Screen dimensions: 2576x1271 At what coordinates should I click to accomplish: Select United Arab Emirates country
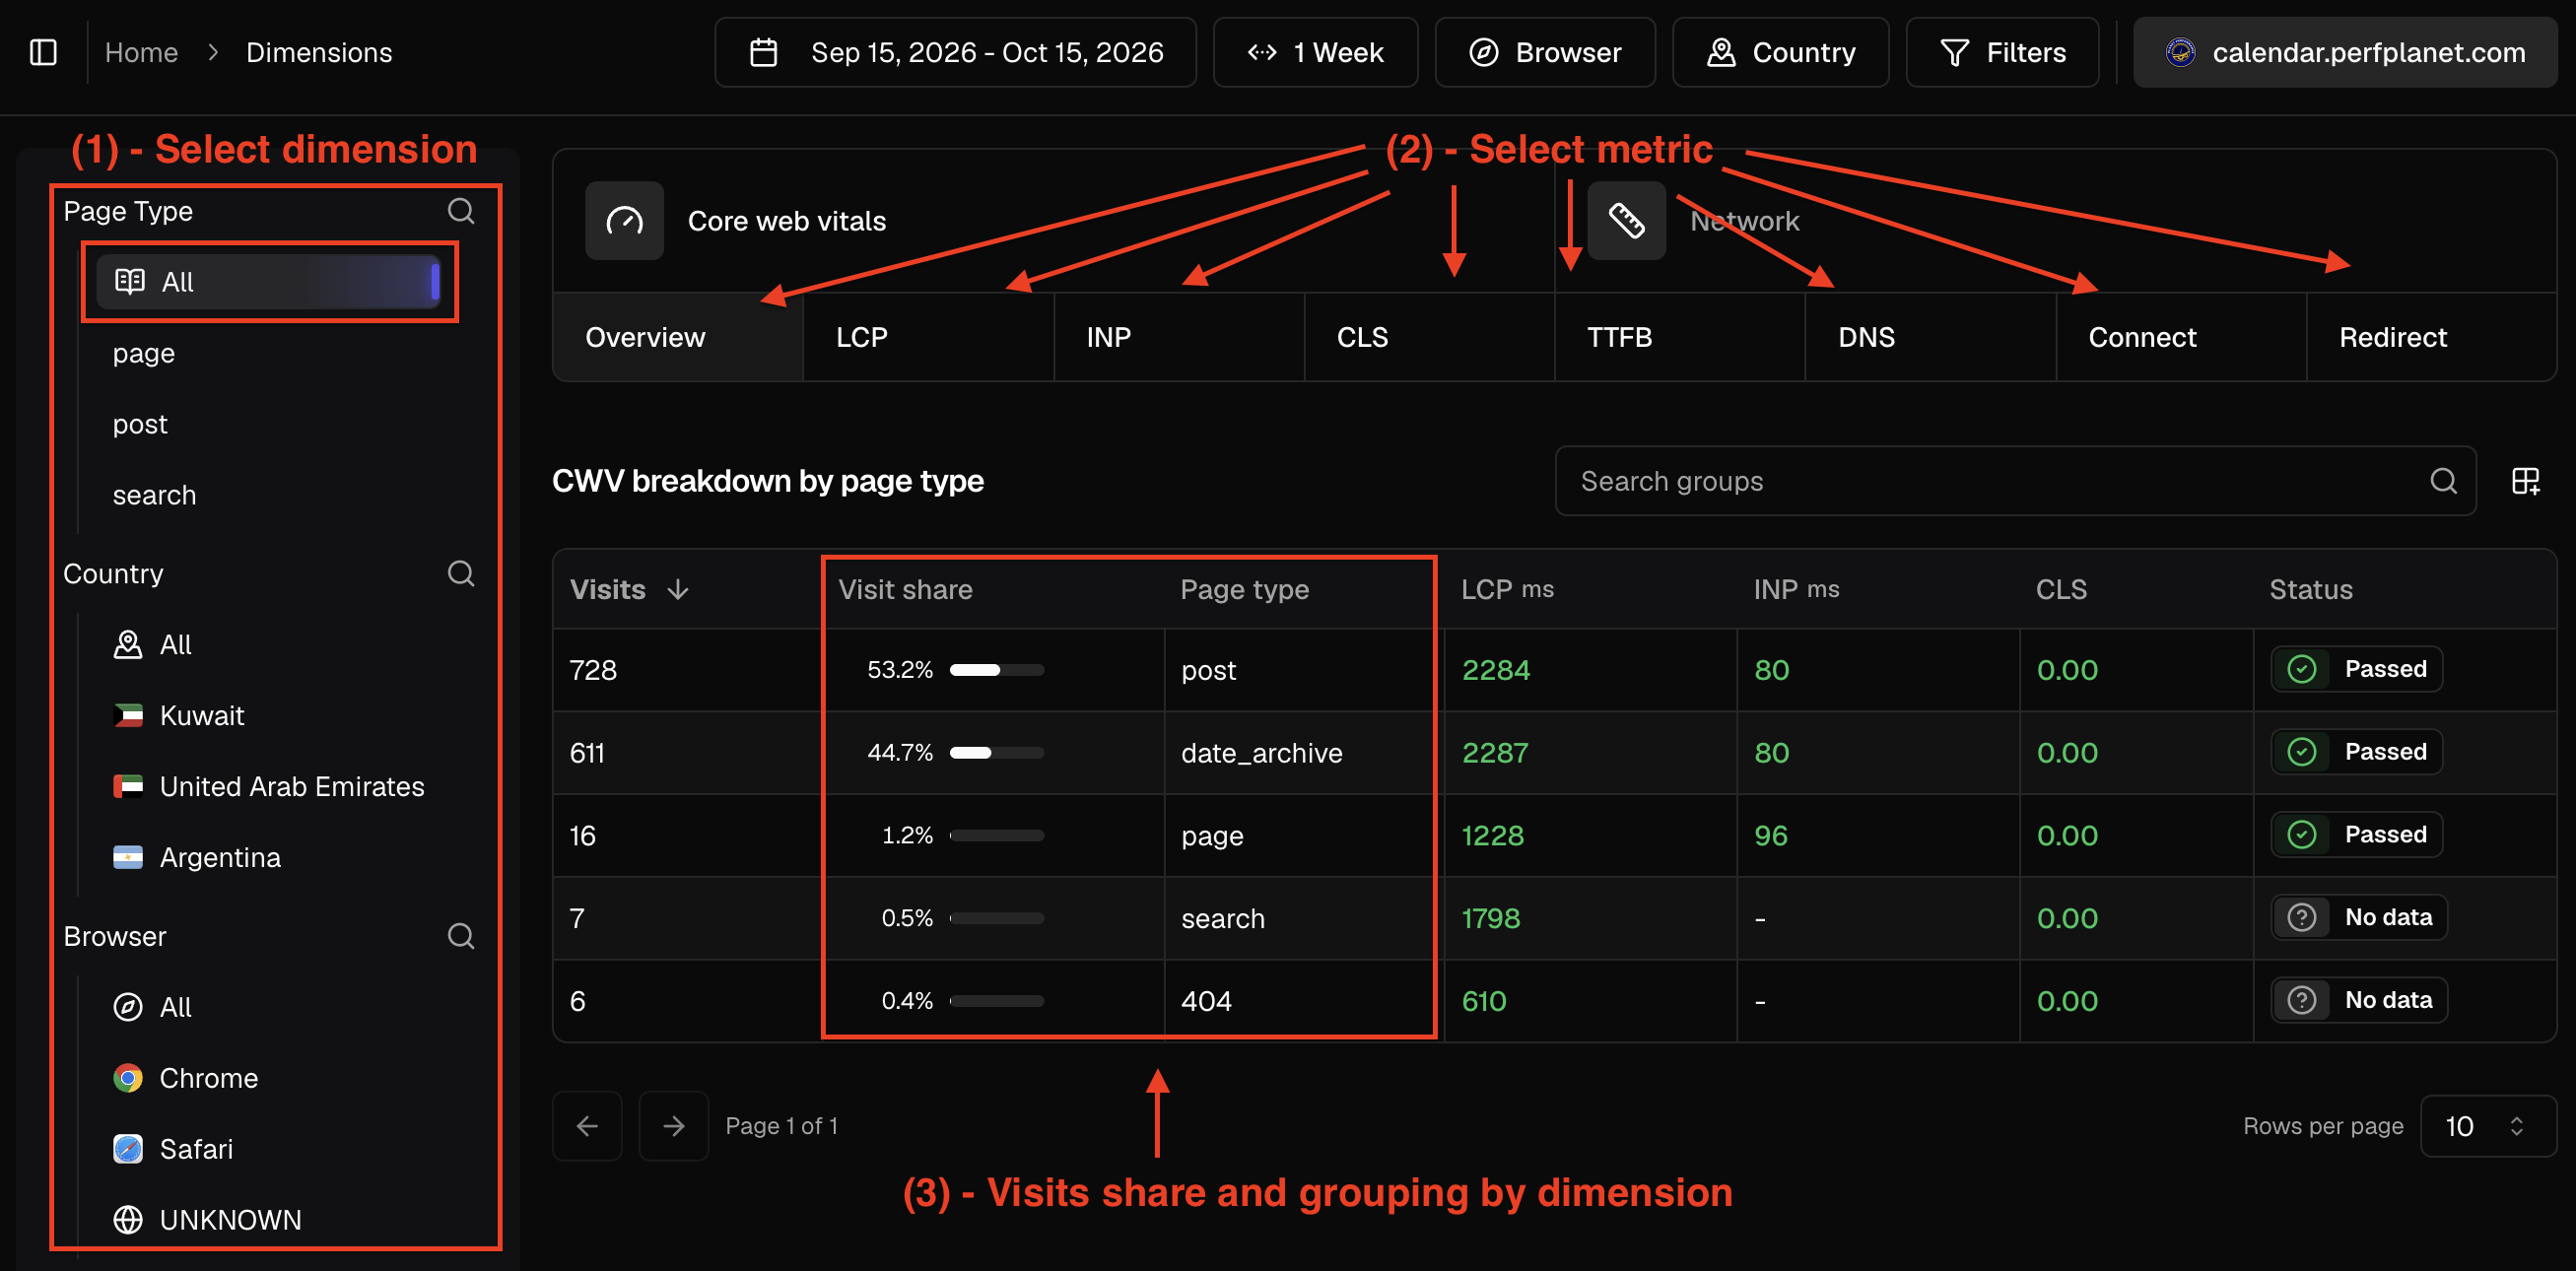coord(292,786)
